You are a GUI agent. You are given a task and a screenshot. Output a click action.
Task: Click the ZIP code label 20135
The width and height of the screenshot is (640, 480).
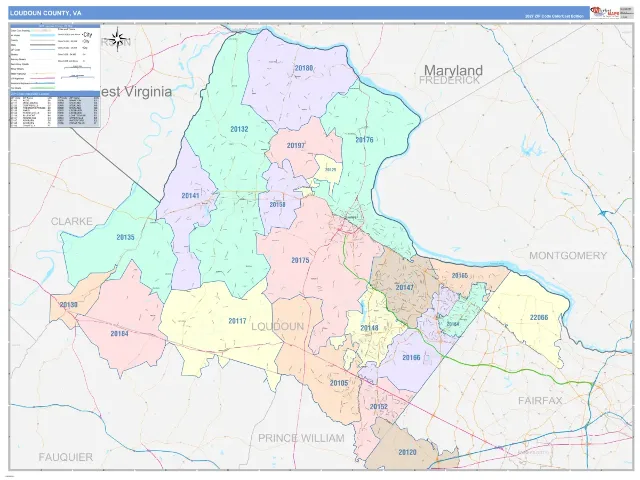click(125, 237)
